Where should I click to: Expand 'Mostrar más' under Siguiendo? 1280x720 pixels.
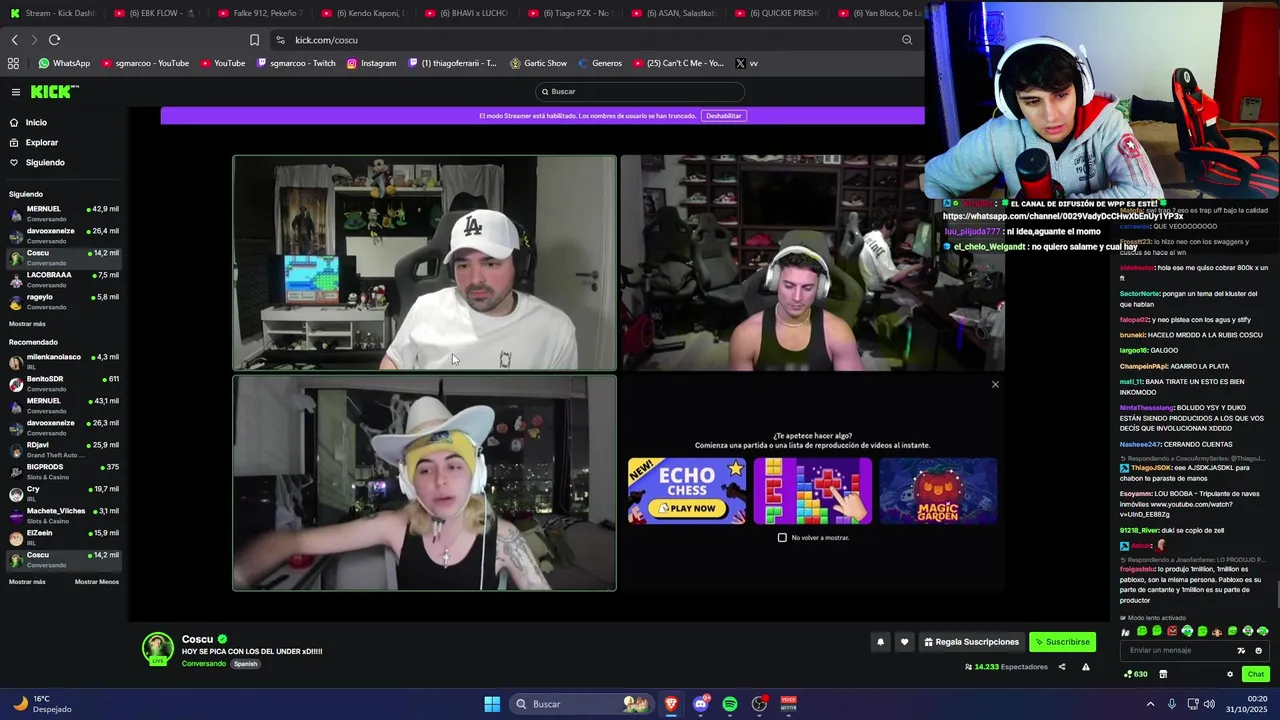(x=27, y=324)
